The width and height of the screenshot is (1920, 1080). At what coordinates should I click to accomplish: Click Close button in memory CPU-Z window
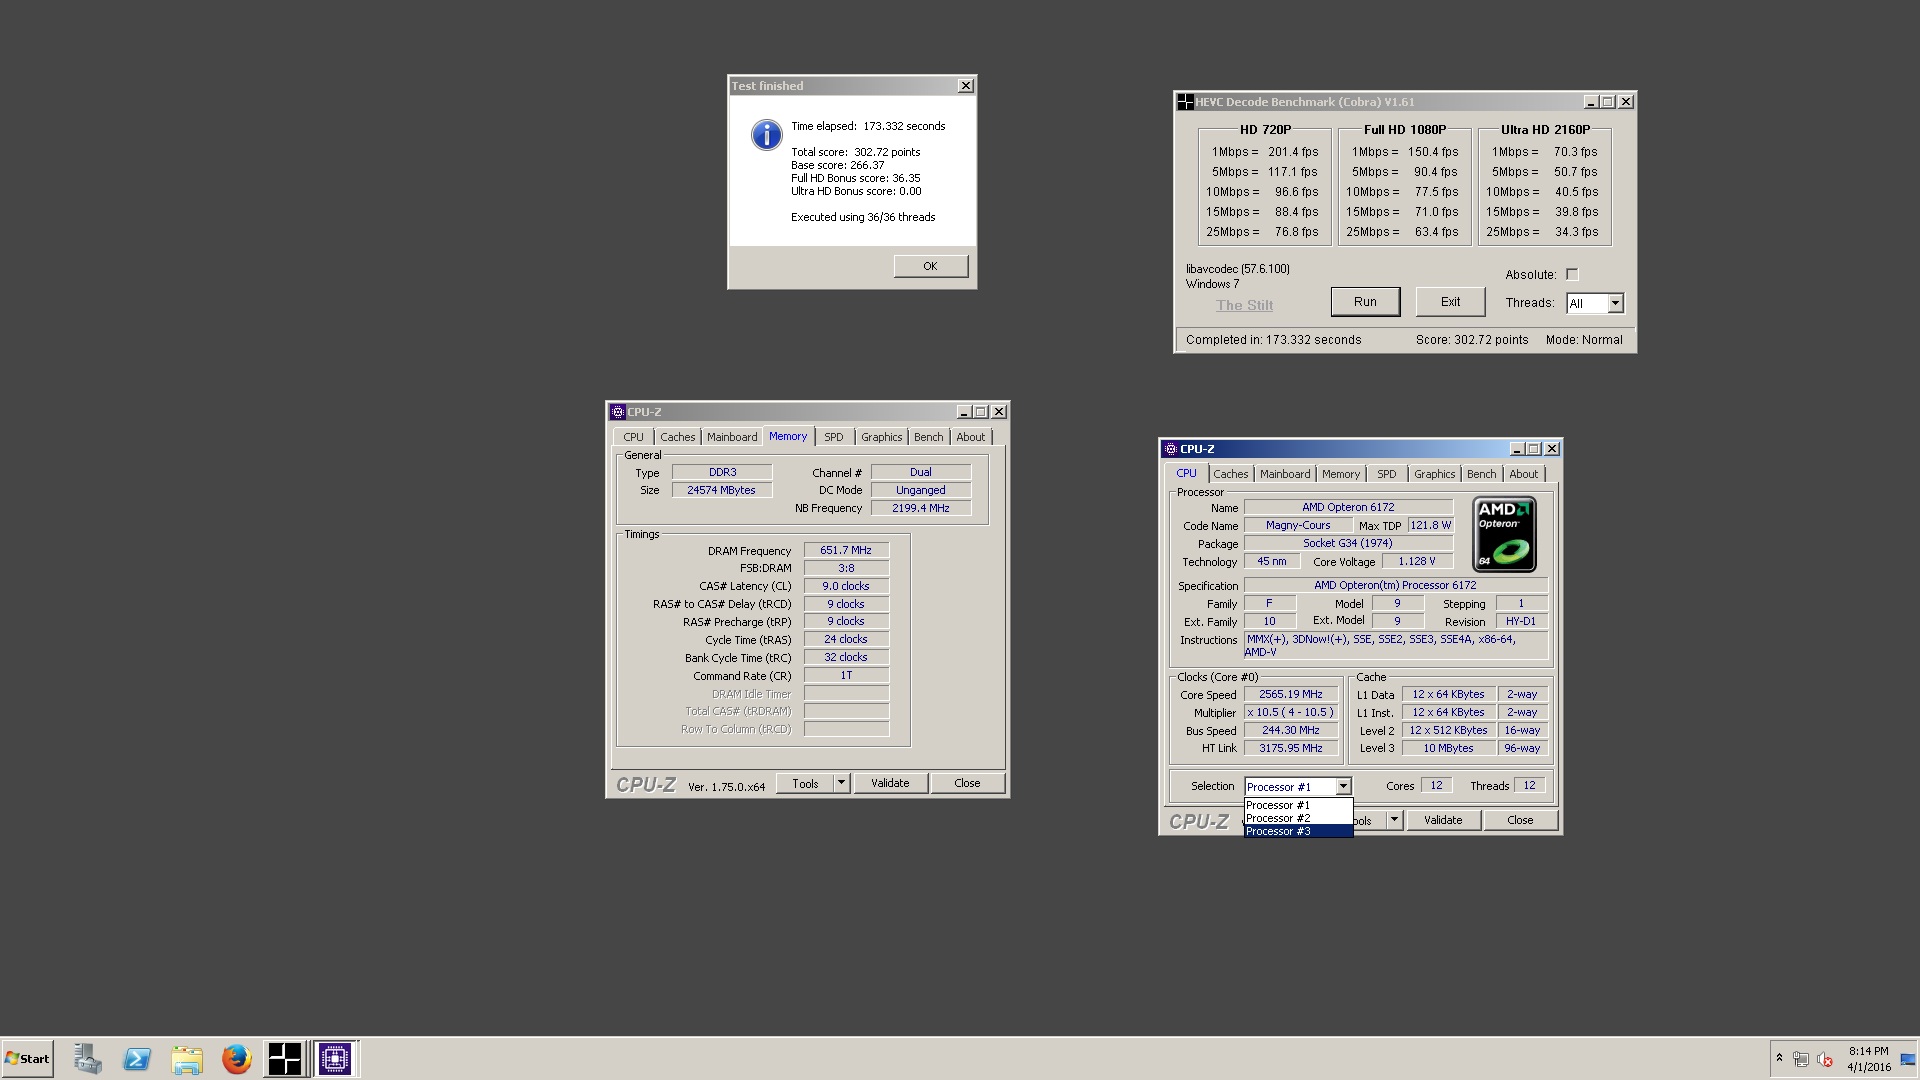[967, 784]
